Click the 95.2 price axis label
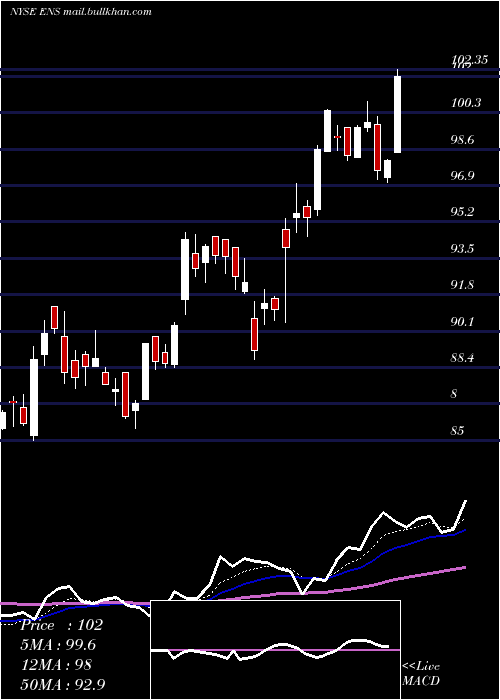Screen dimensions: 500x700 (462, 212)
